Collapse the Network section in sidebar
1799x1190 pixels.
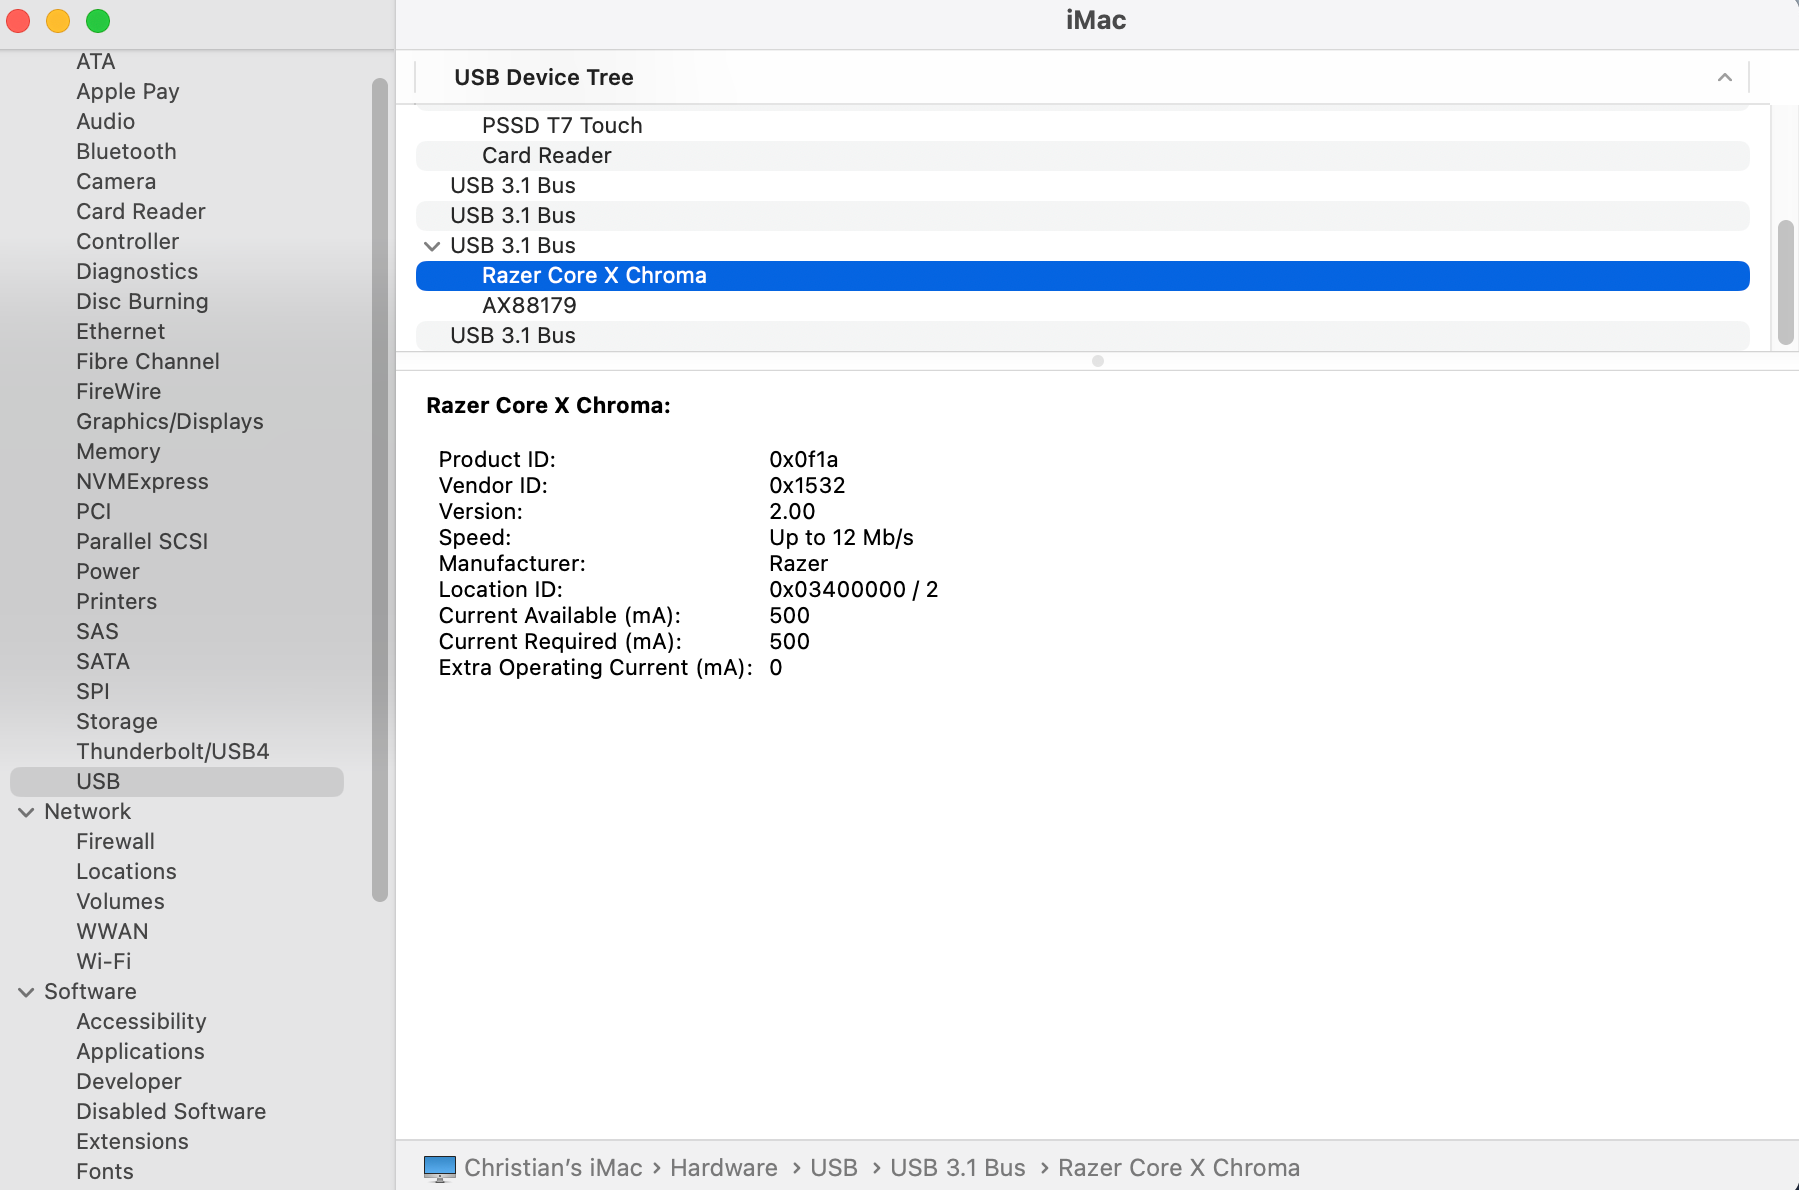[26, 812]
